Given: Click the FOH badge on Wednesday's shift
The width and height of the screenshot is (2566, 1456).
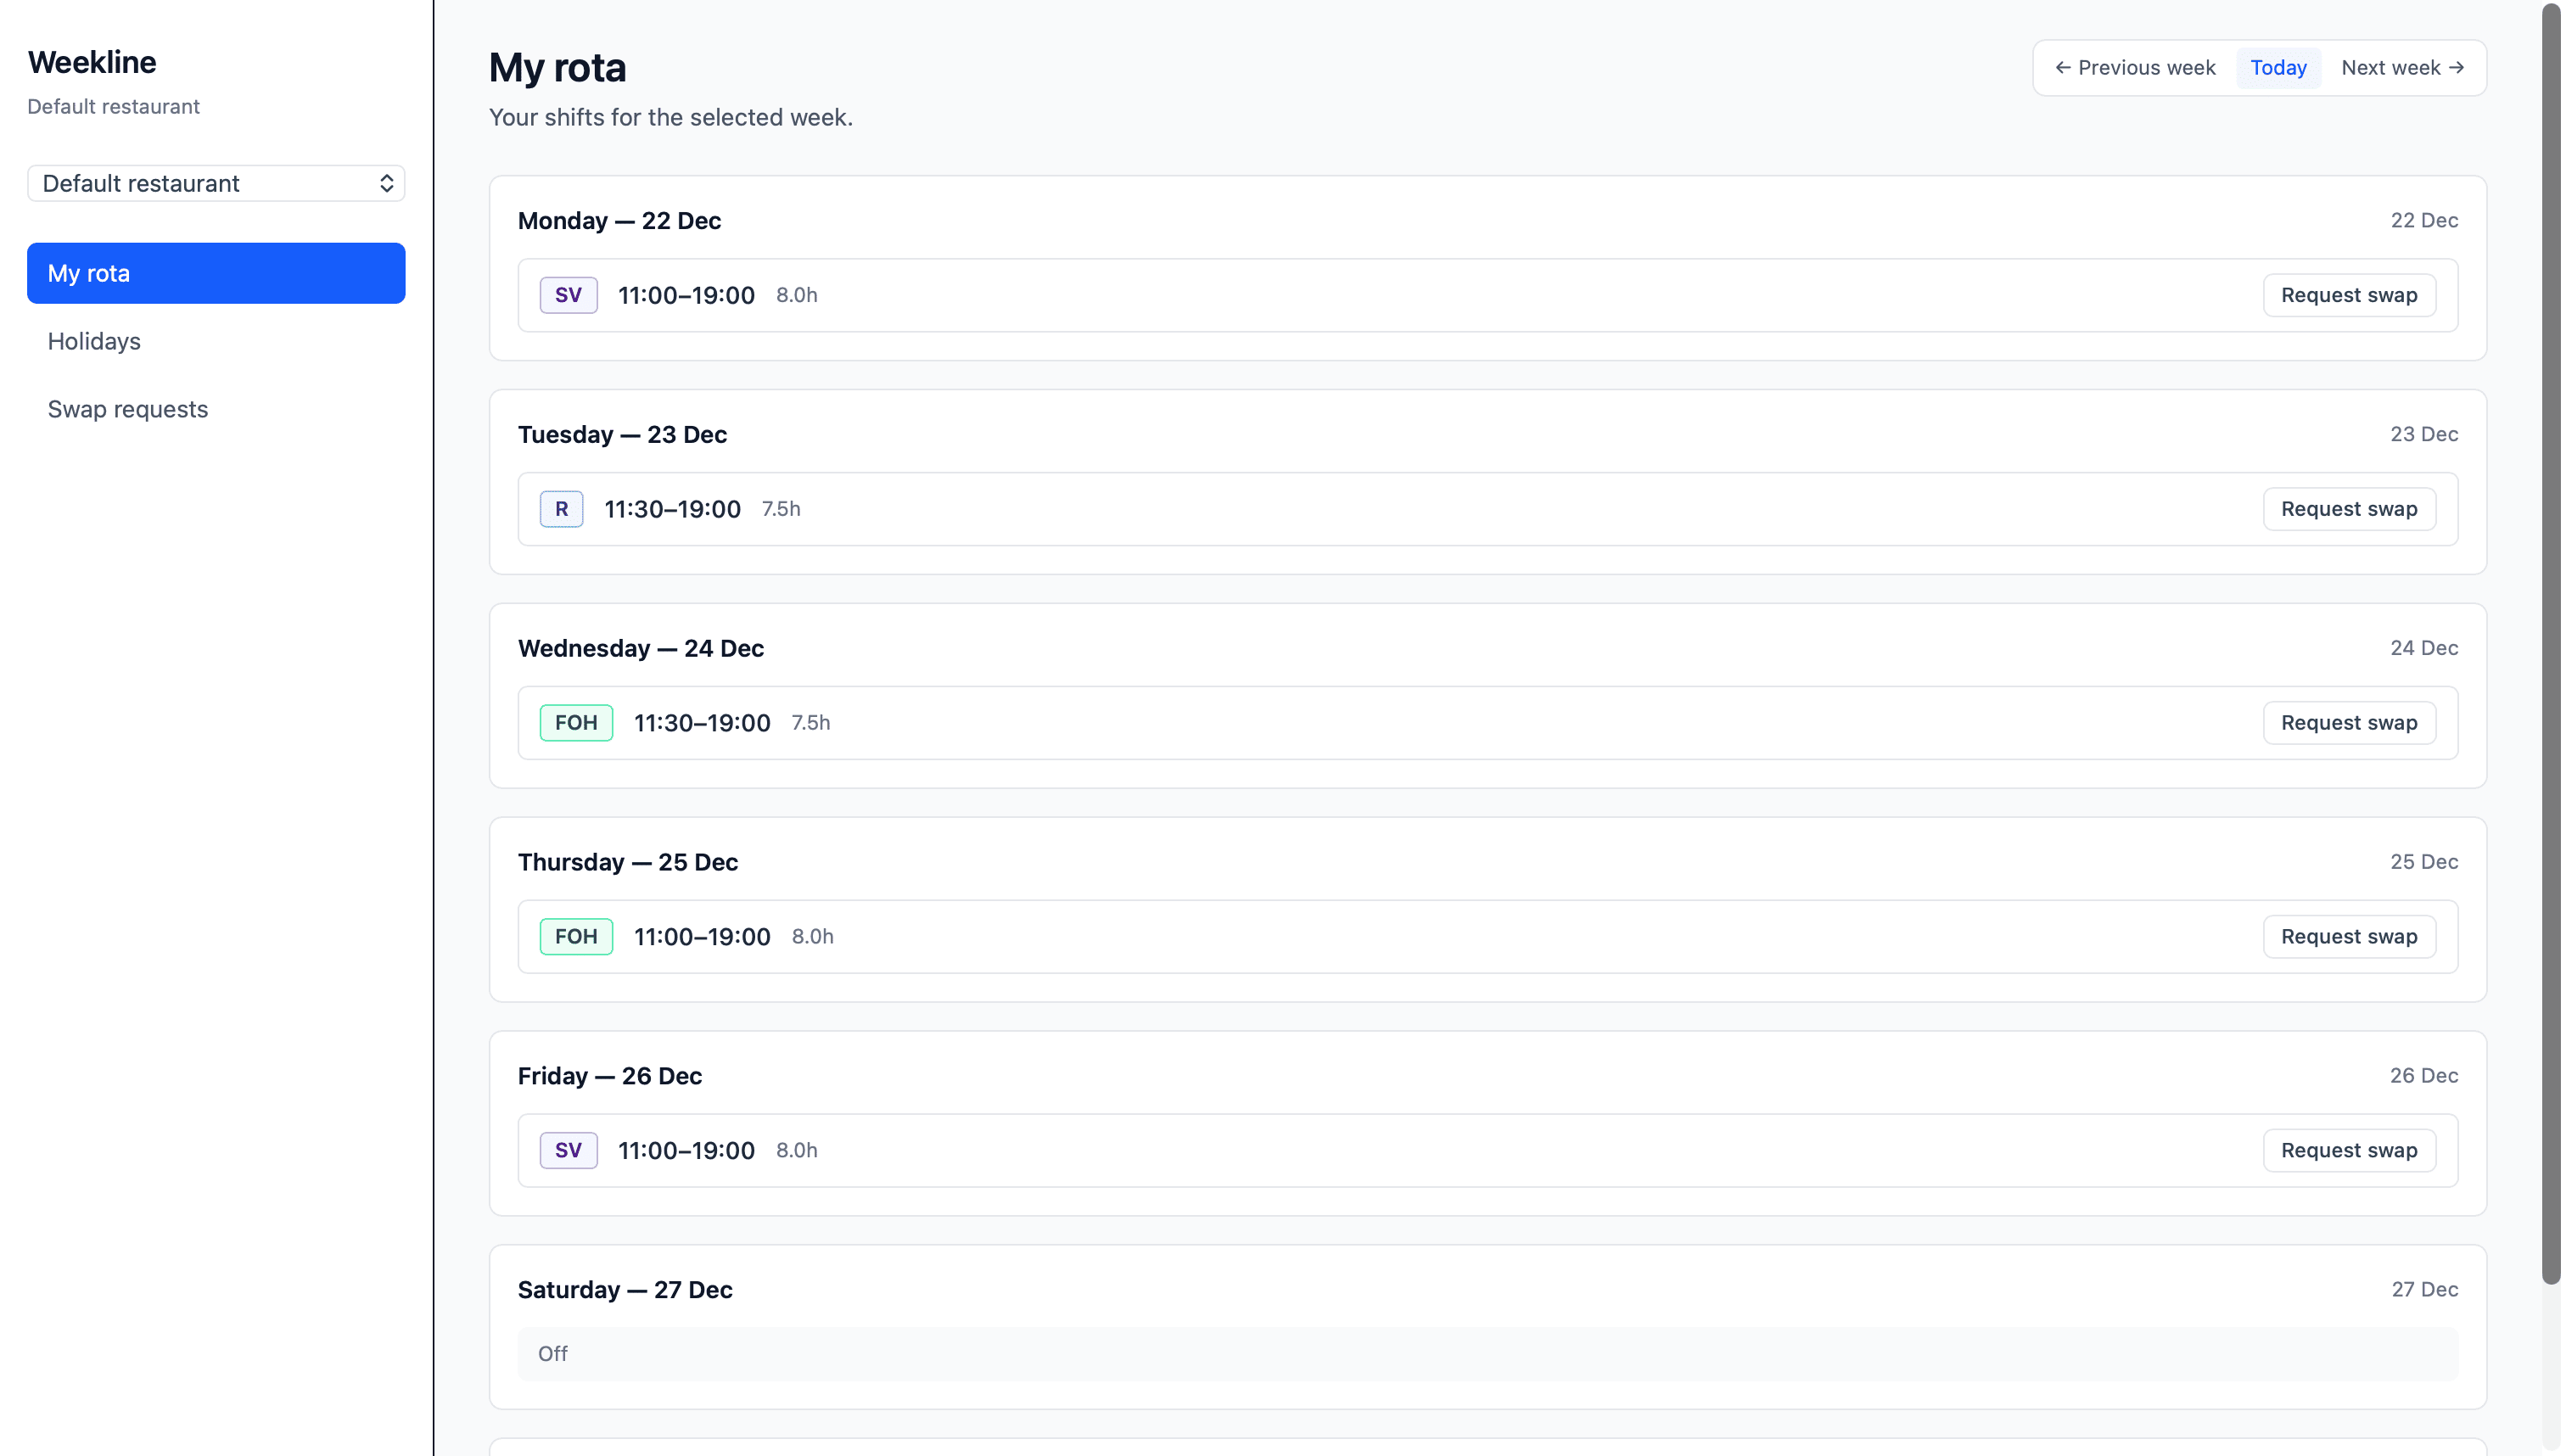Looking at the screenshot, I should (576, 722).
